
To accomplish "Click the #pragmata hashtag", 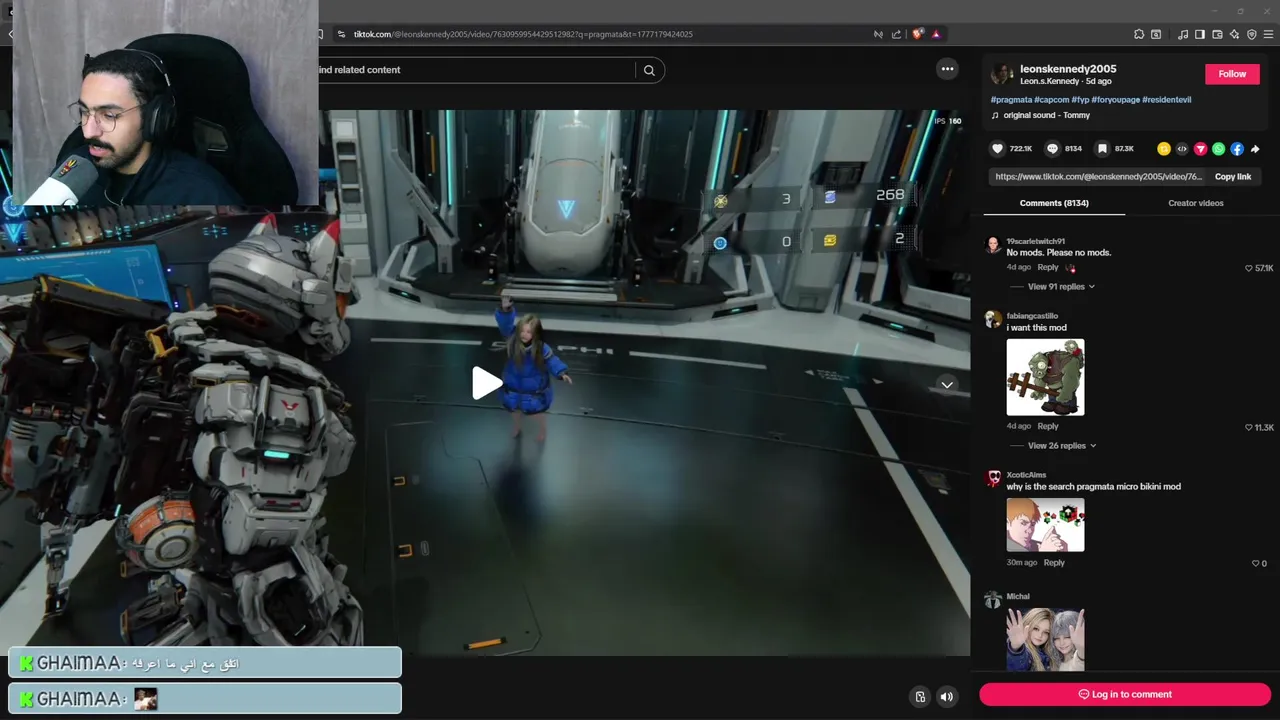I will point(1011,100).
